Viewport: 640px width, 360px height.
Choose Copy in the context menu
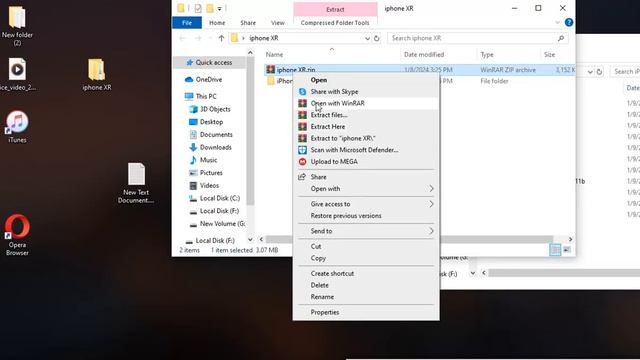point(318,258)
